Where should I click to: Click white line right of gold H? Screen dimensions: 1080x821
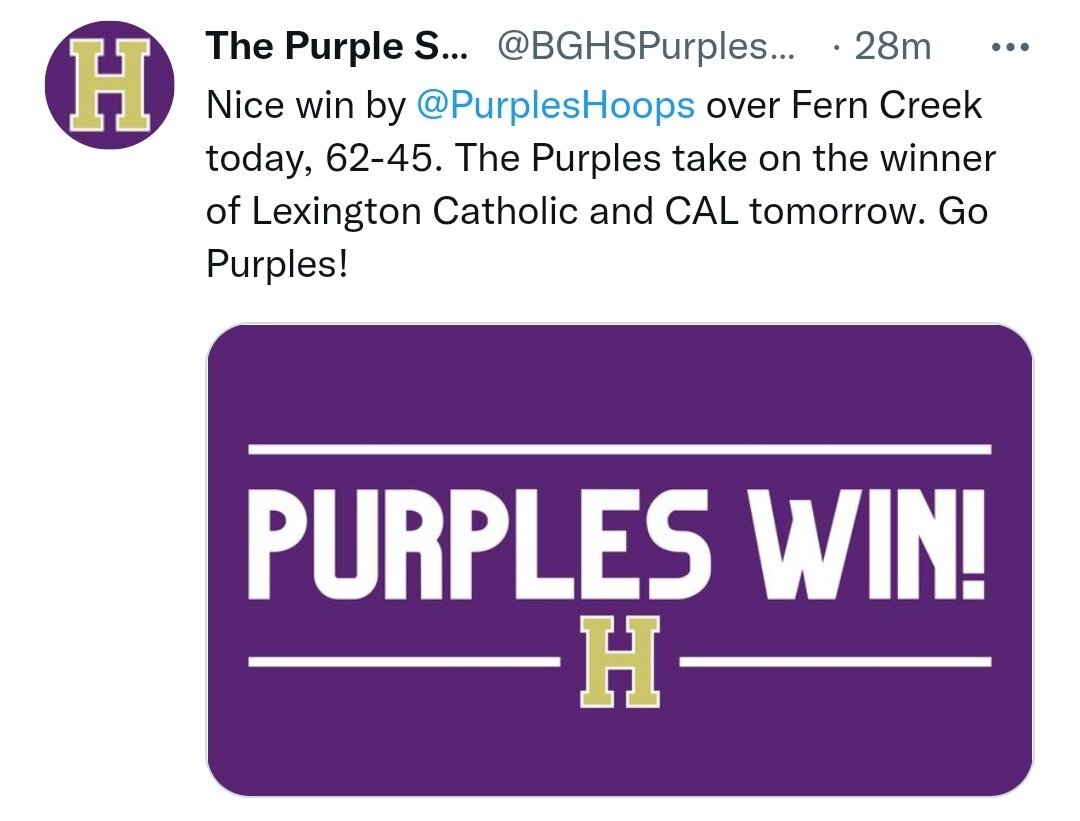click(x=835, y=662)
